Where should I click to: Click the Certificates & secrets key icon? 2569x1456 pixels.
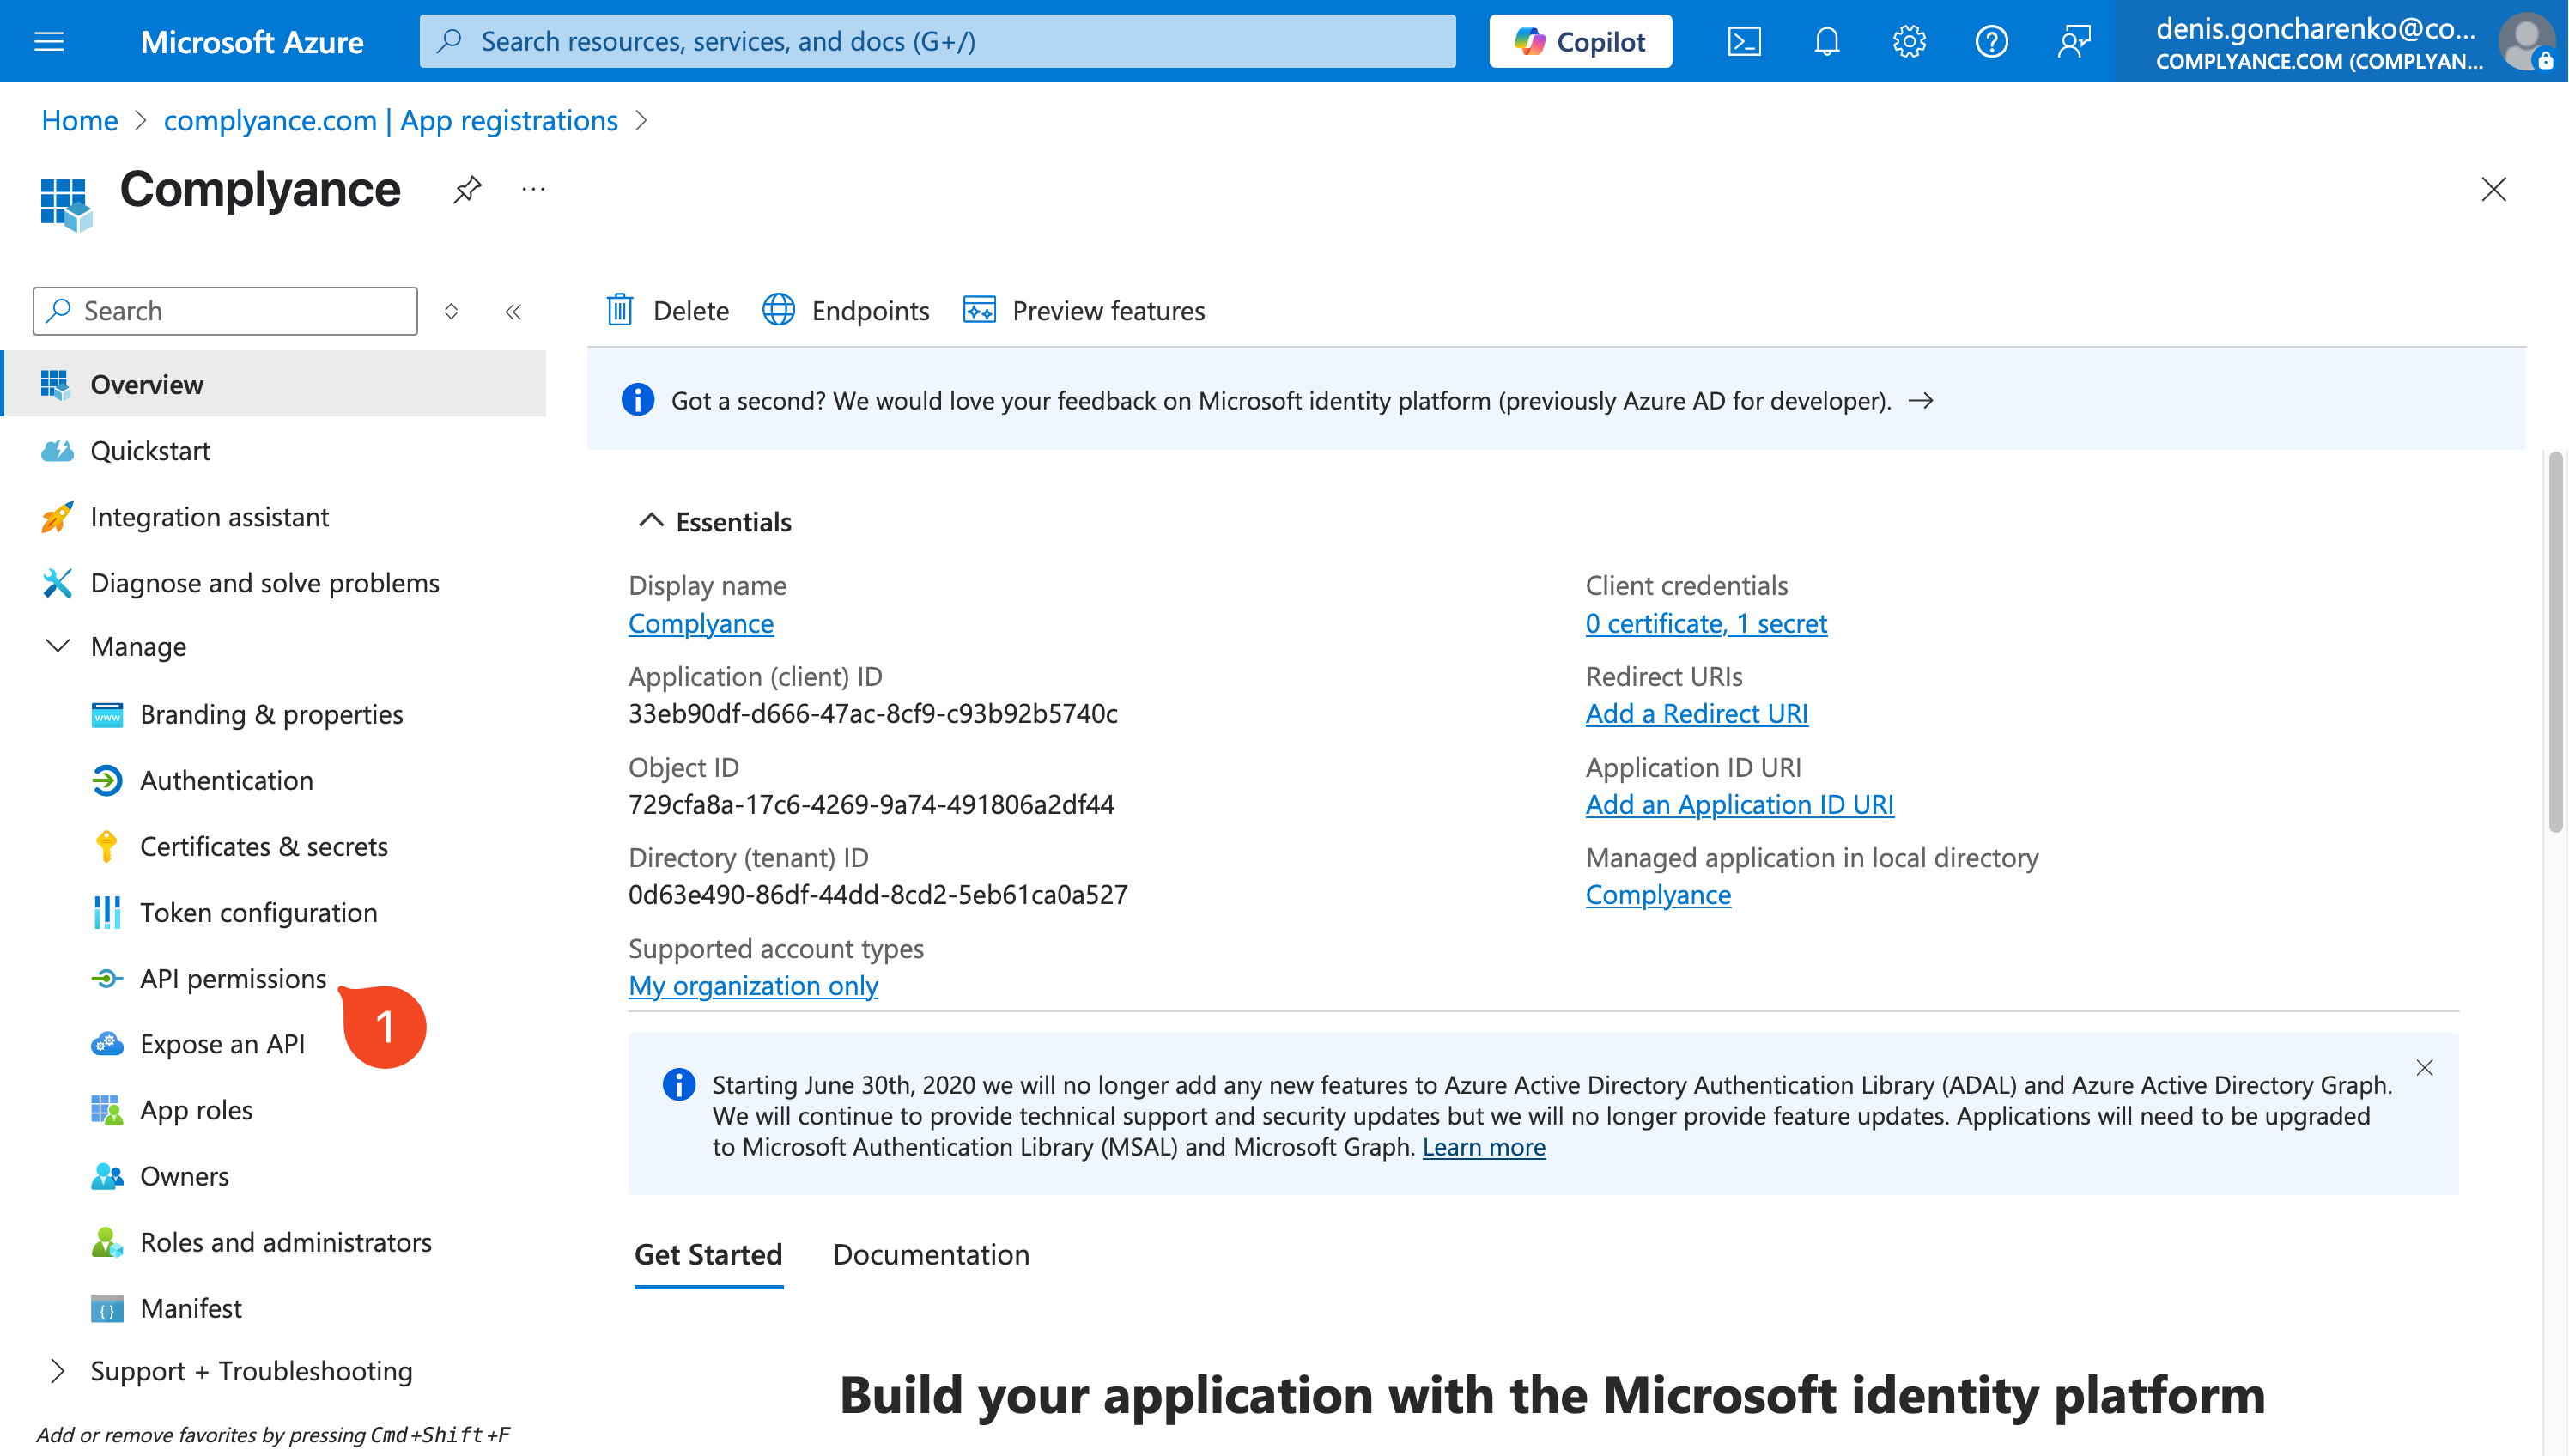[106, 846]
